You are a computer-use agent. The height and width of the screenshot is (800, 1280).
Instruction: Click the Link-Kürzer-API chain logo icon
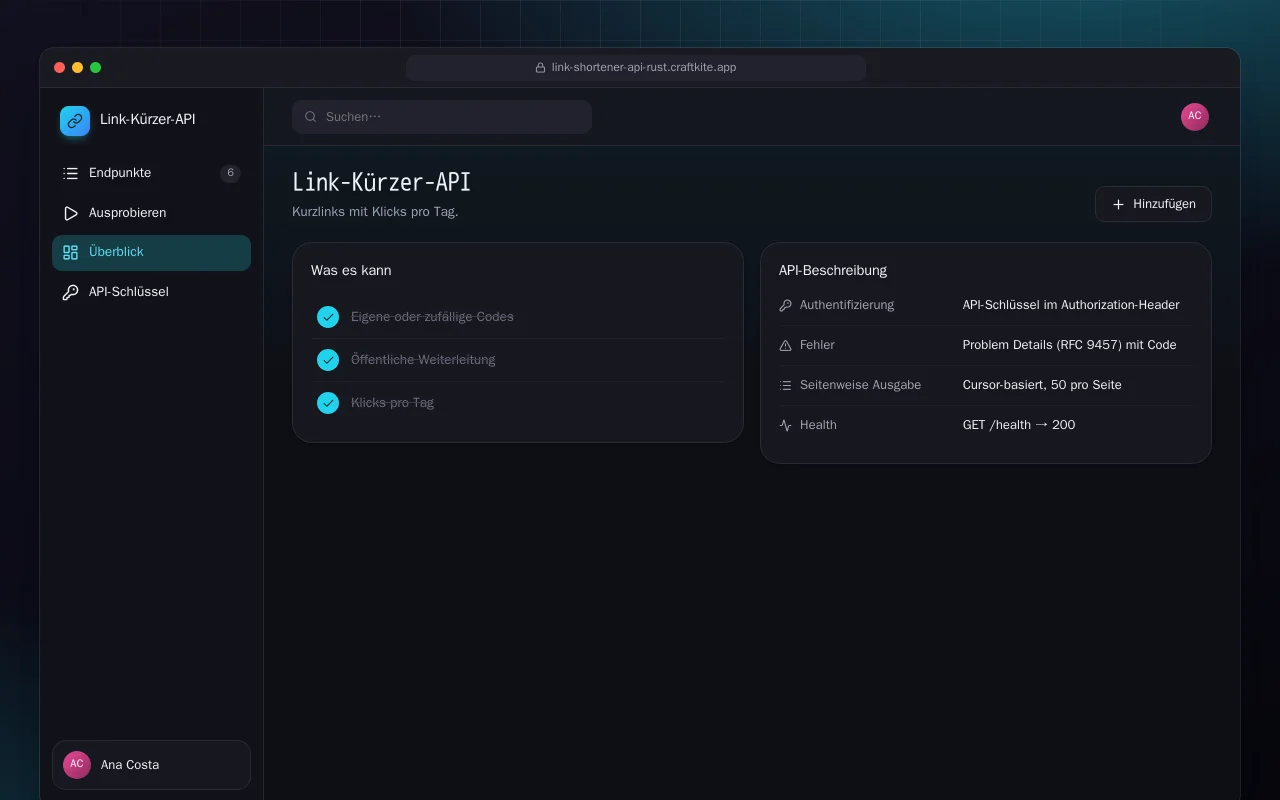coord(75,121)
